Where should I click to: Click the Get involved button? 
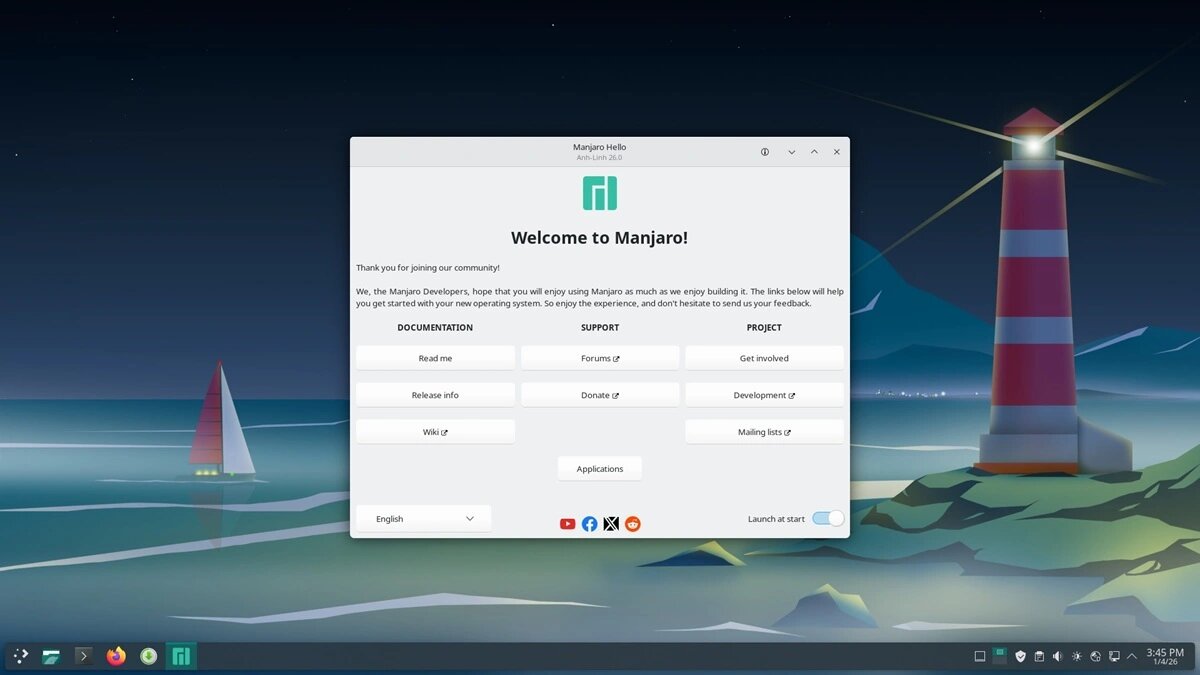pyautogui.click(x=764, y=358)
